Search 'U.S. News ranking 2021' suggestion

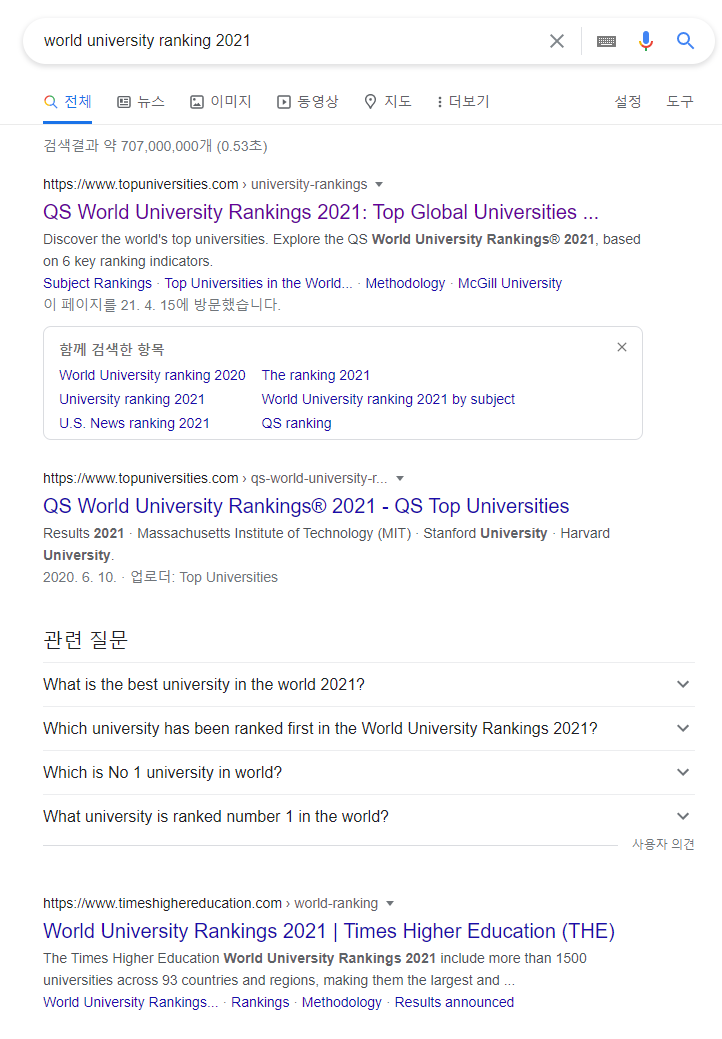click(134, 423)
